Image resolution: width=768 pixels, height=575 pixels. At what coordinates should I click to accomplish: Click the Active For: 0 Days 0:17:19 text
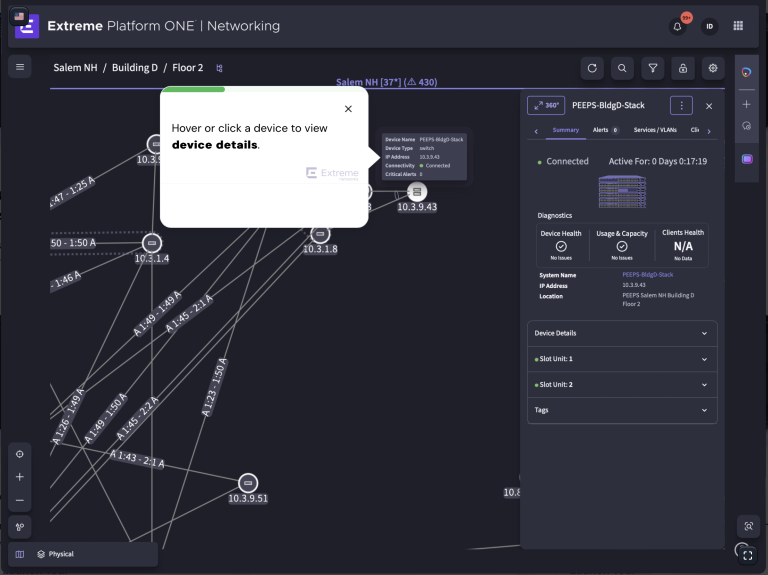point(657,161)
